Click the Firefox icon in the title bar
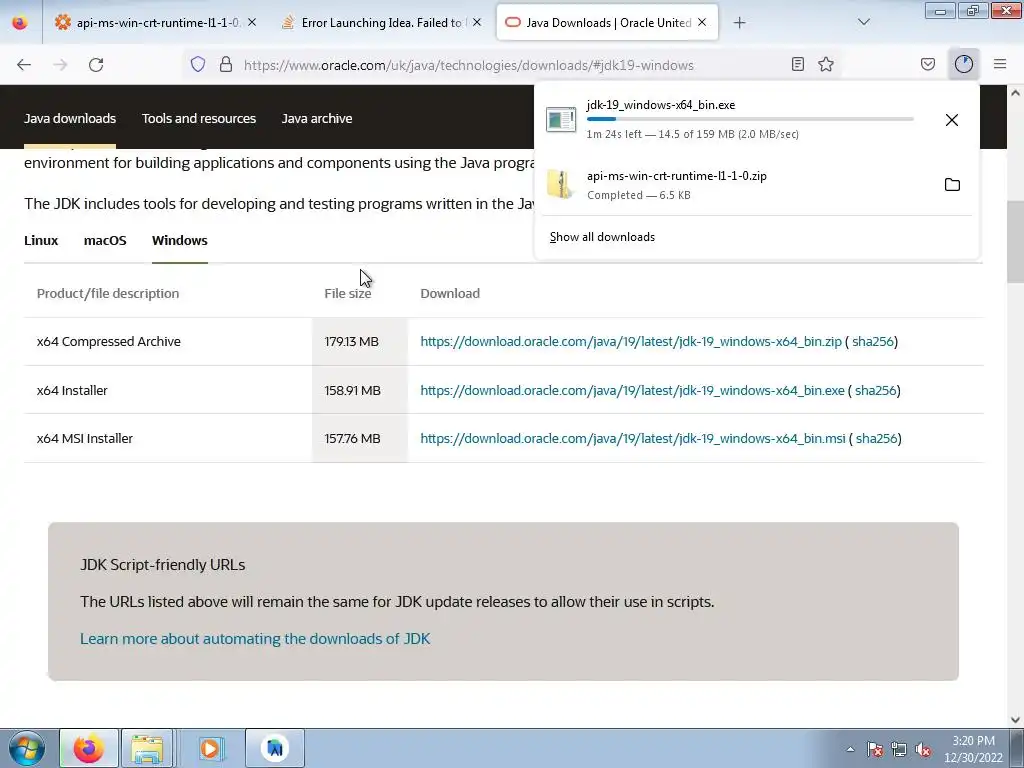 [x=20, y=22]
